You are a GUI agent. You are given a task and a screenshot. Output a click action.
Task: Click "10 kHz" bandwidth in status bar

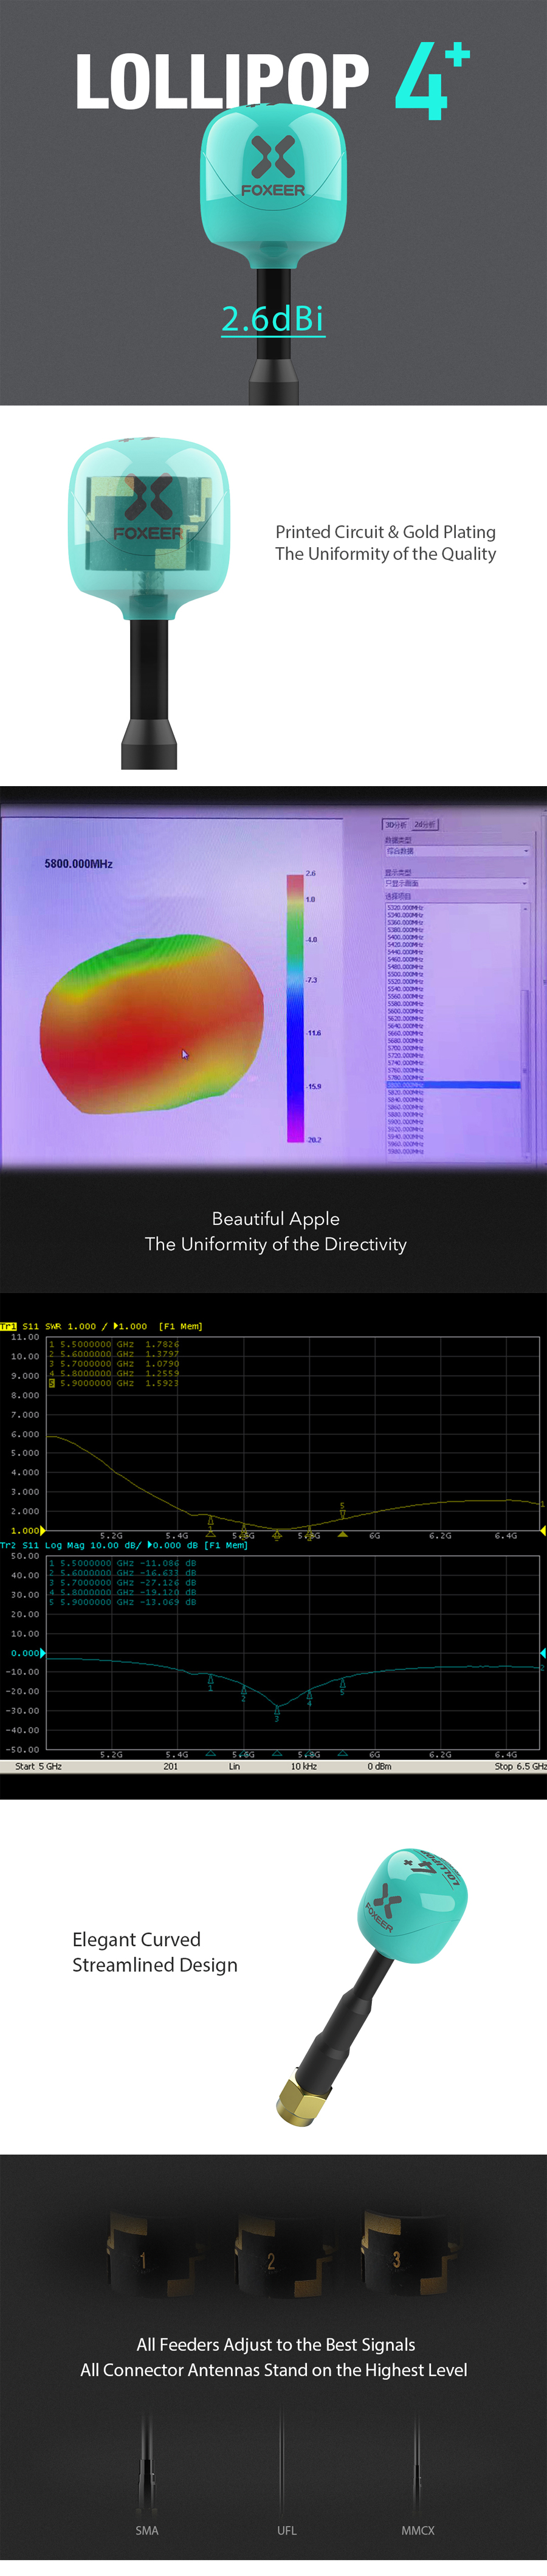pyautogui.click(x=304, y=1767)
